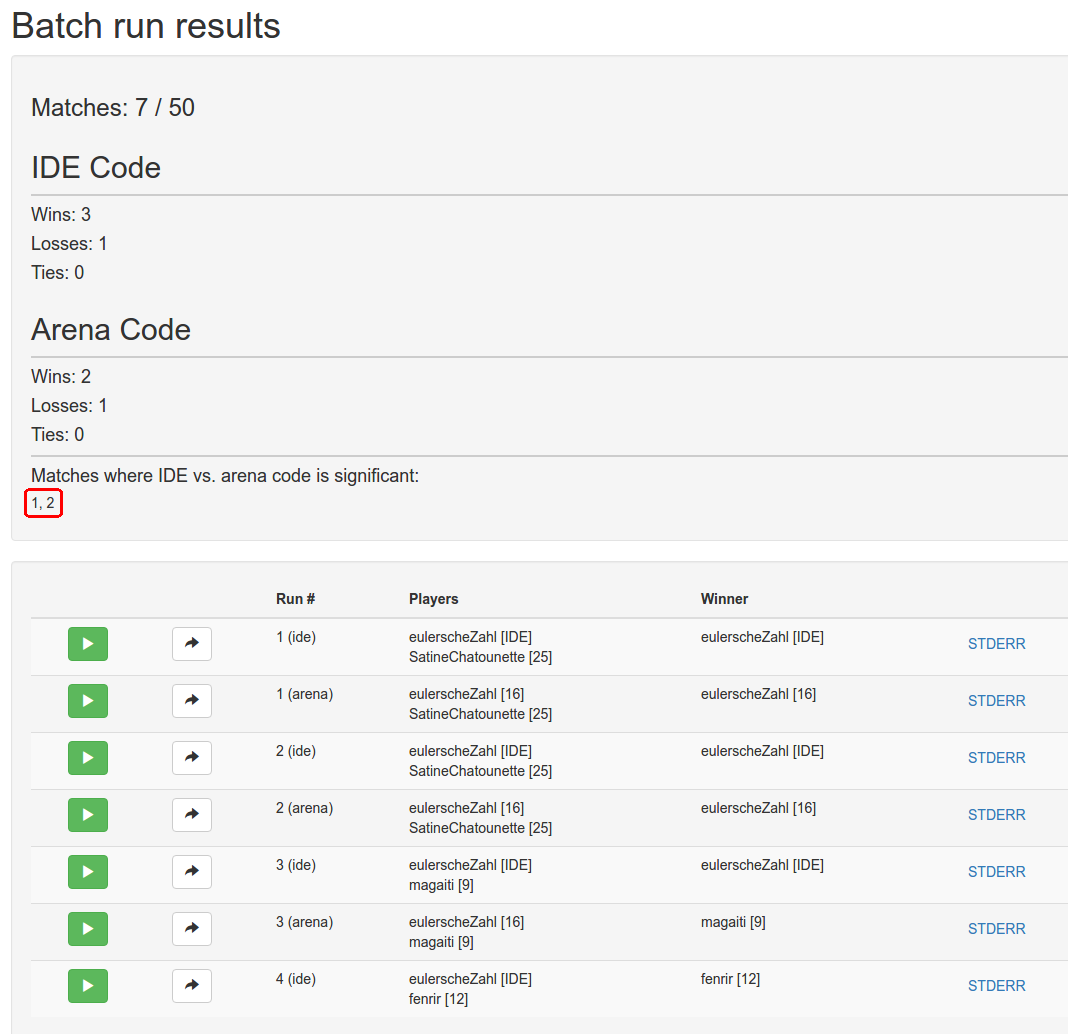
Task: Open STDERR link for run 2 (ide)
Action: [x=996, y=758]
